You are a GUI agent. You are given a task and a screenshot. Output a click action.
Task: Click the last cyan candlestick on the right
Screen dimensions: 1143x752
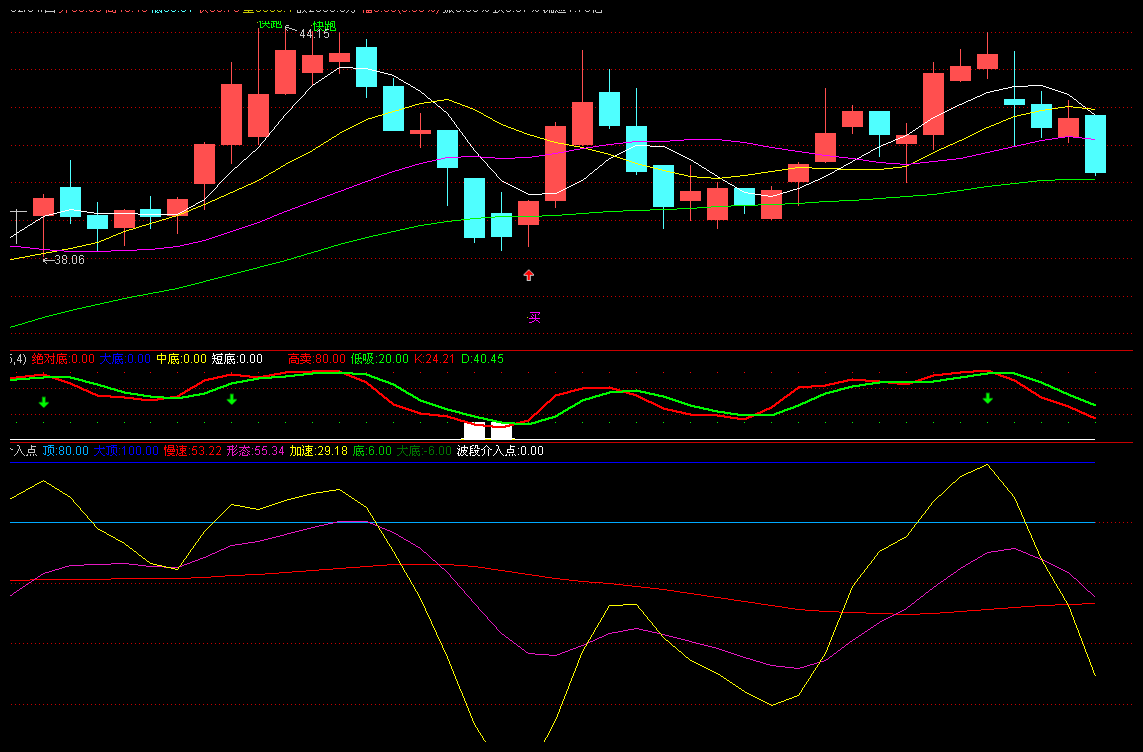coord(1096,144)
